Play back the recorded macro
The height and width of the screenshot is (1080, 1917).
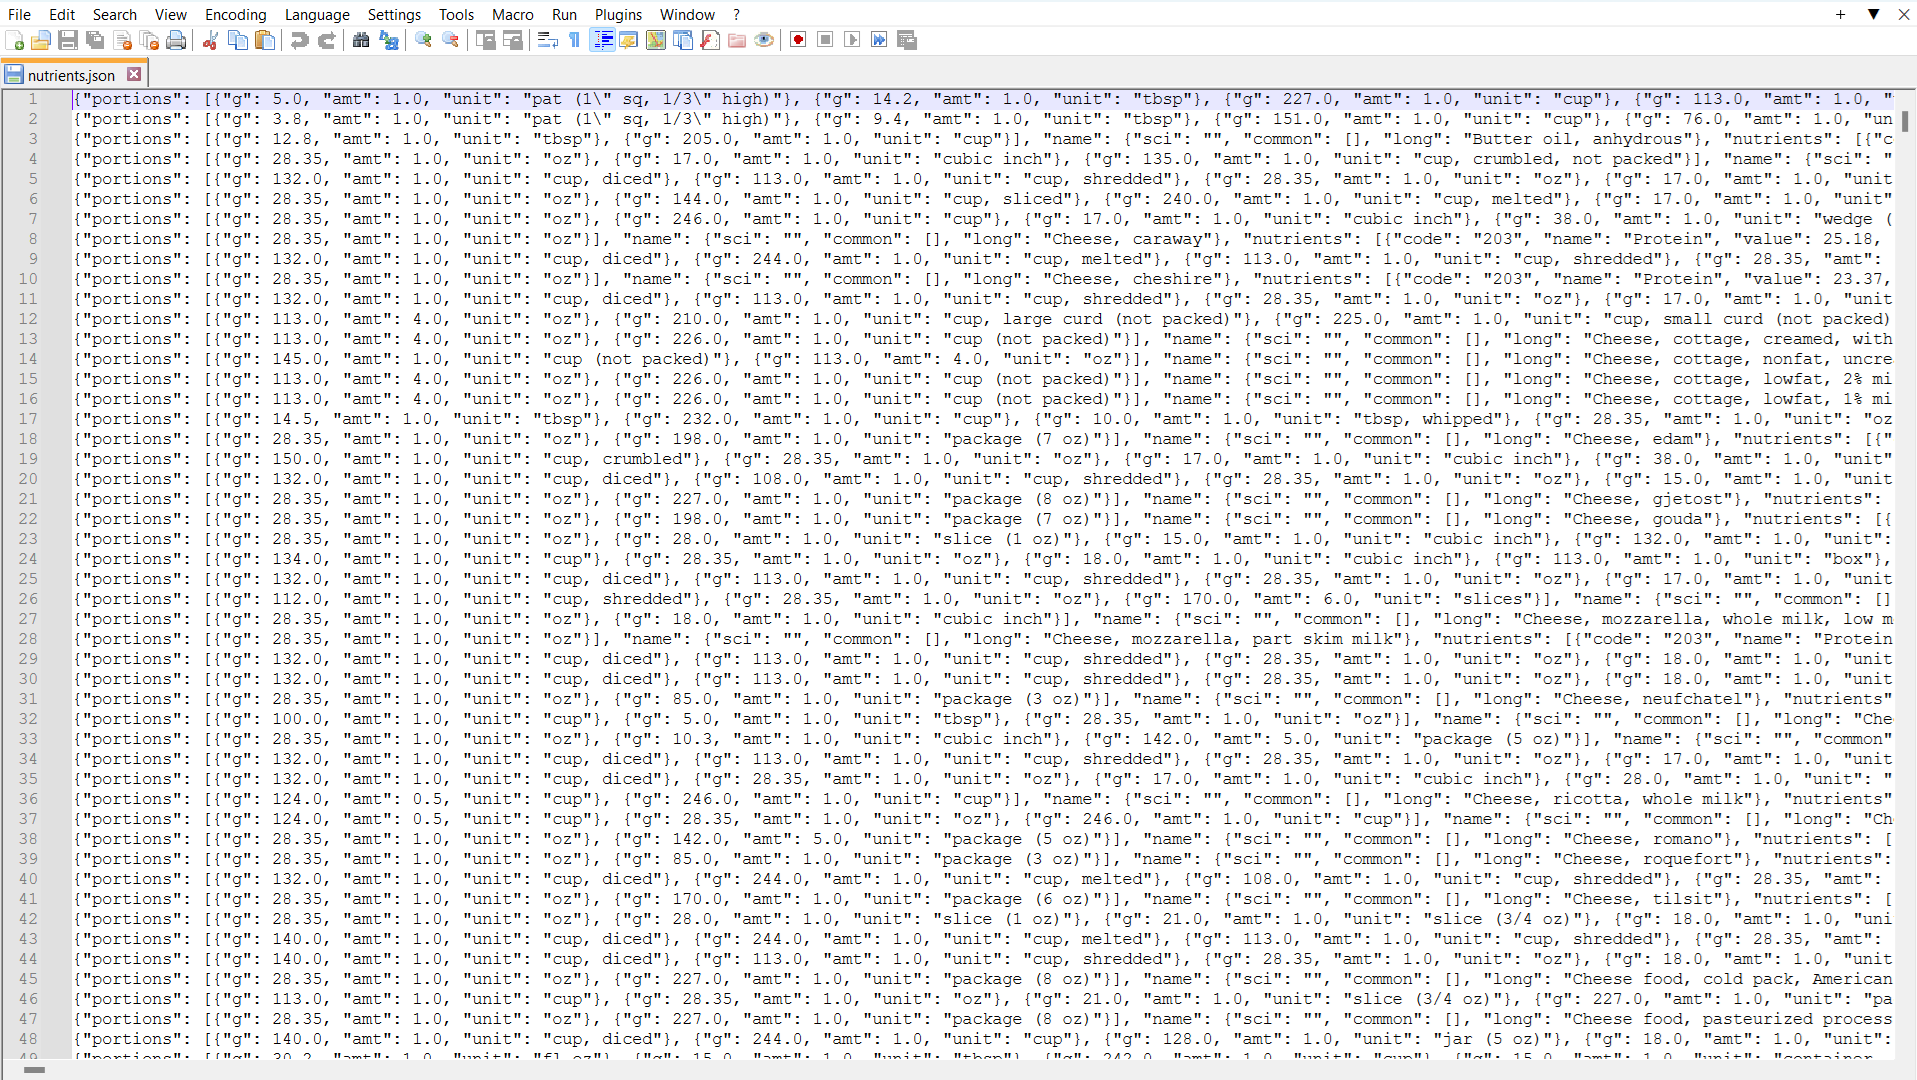[x=852, y=40]
